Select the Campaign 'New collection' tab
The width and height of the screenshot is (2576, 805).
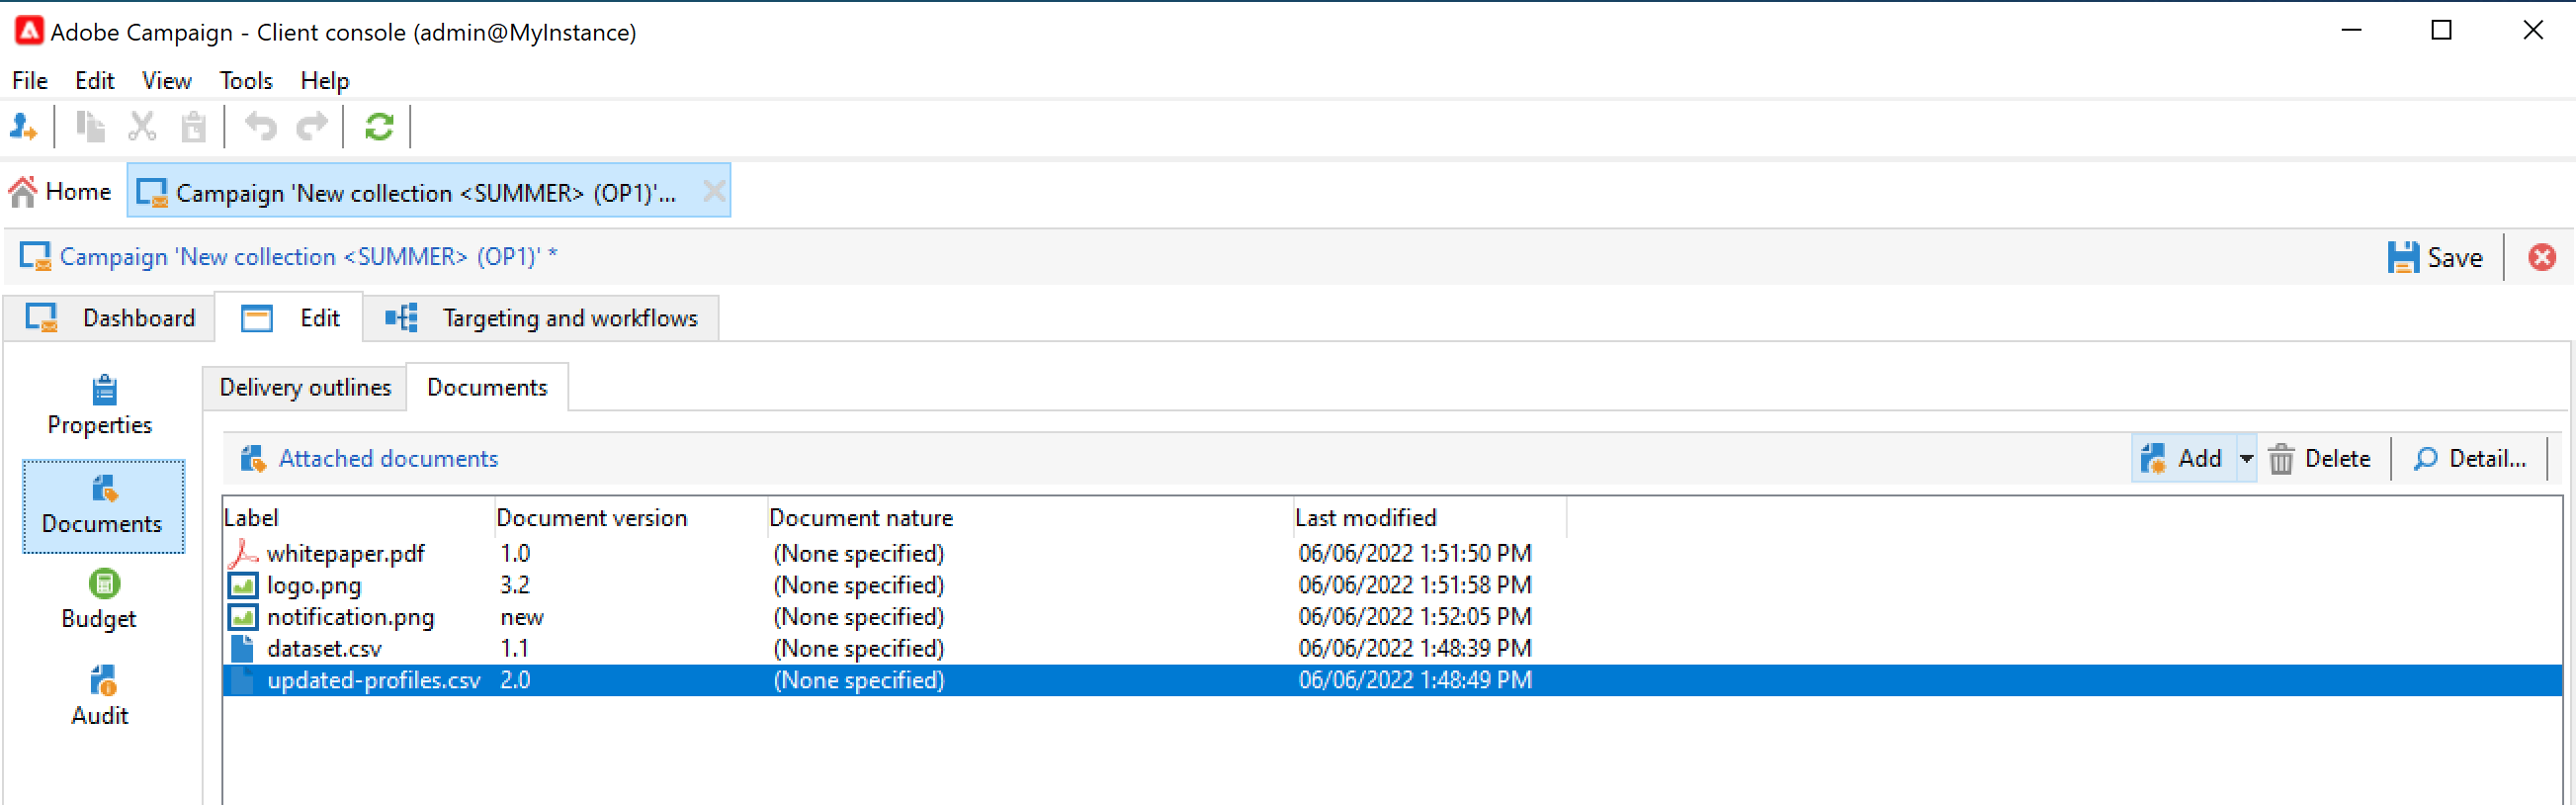[427, 191]
